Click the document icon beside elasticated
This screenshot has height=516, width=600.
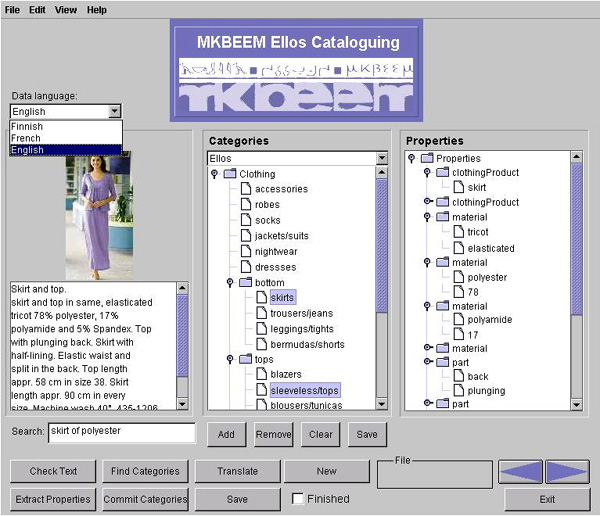click(x=459, y=248)
